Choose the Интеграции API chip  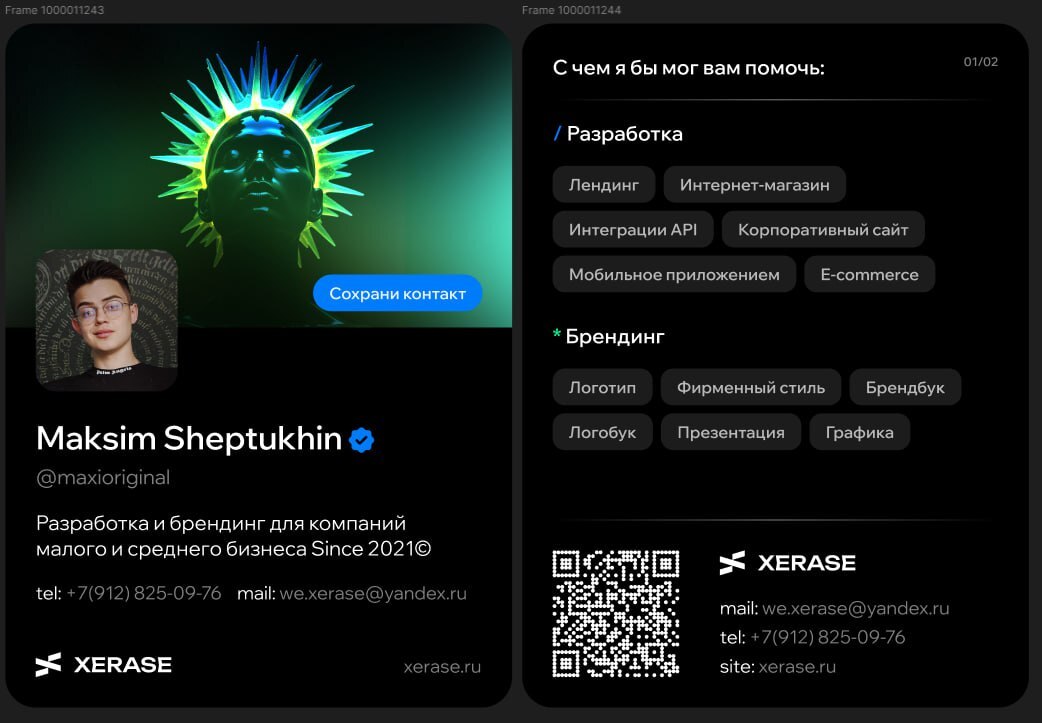pos(633,229)
